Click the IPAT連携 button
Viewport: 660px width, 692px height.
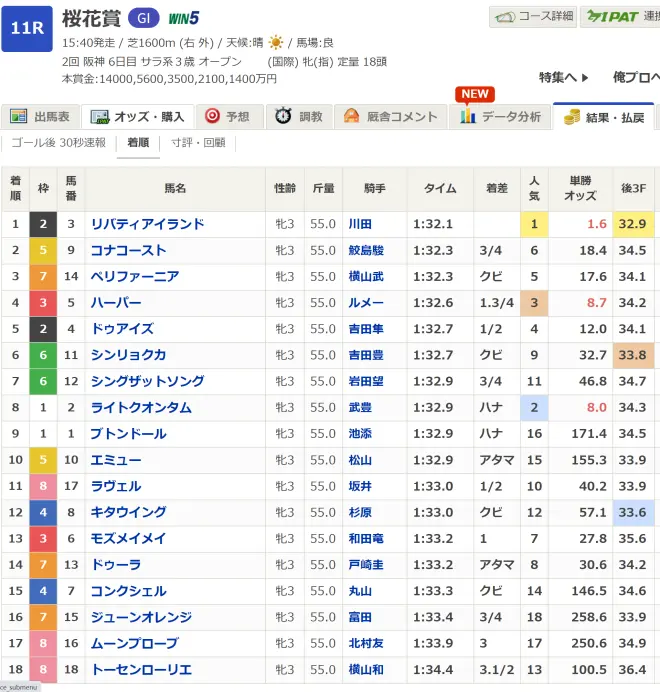click(x=622, y=17)
